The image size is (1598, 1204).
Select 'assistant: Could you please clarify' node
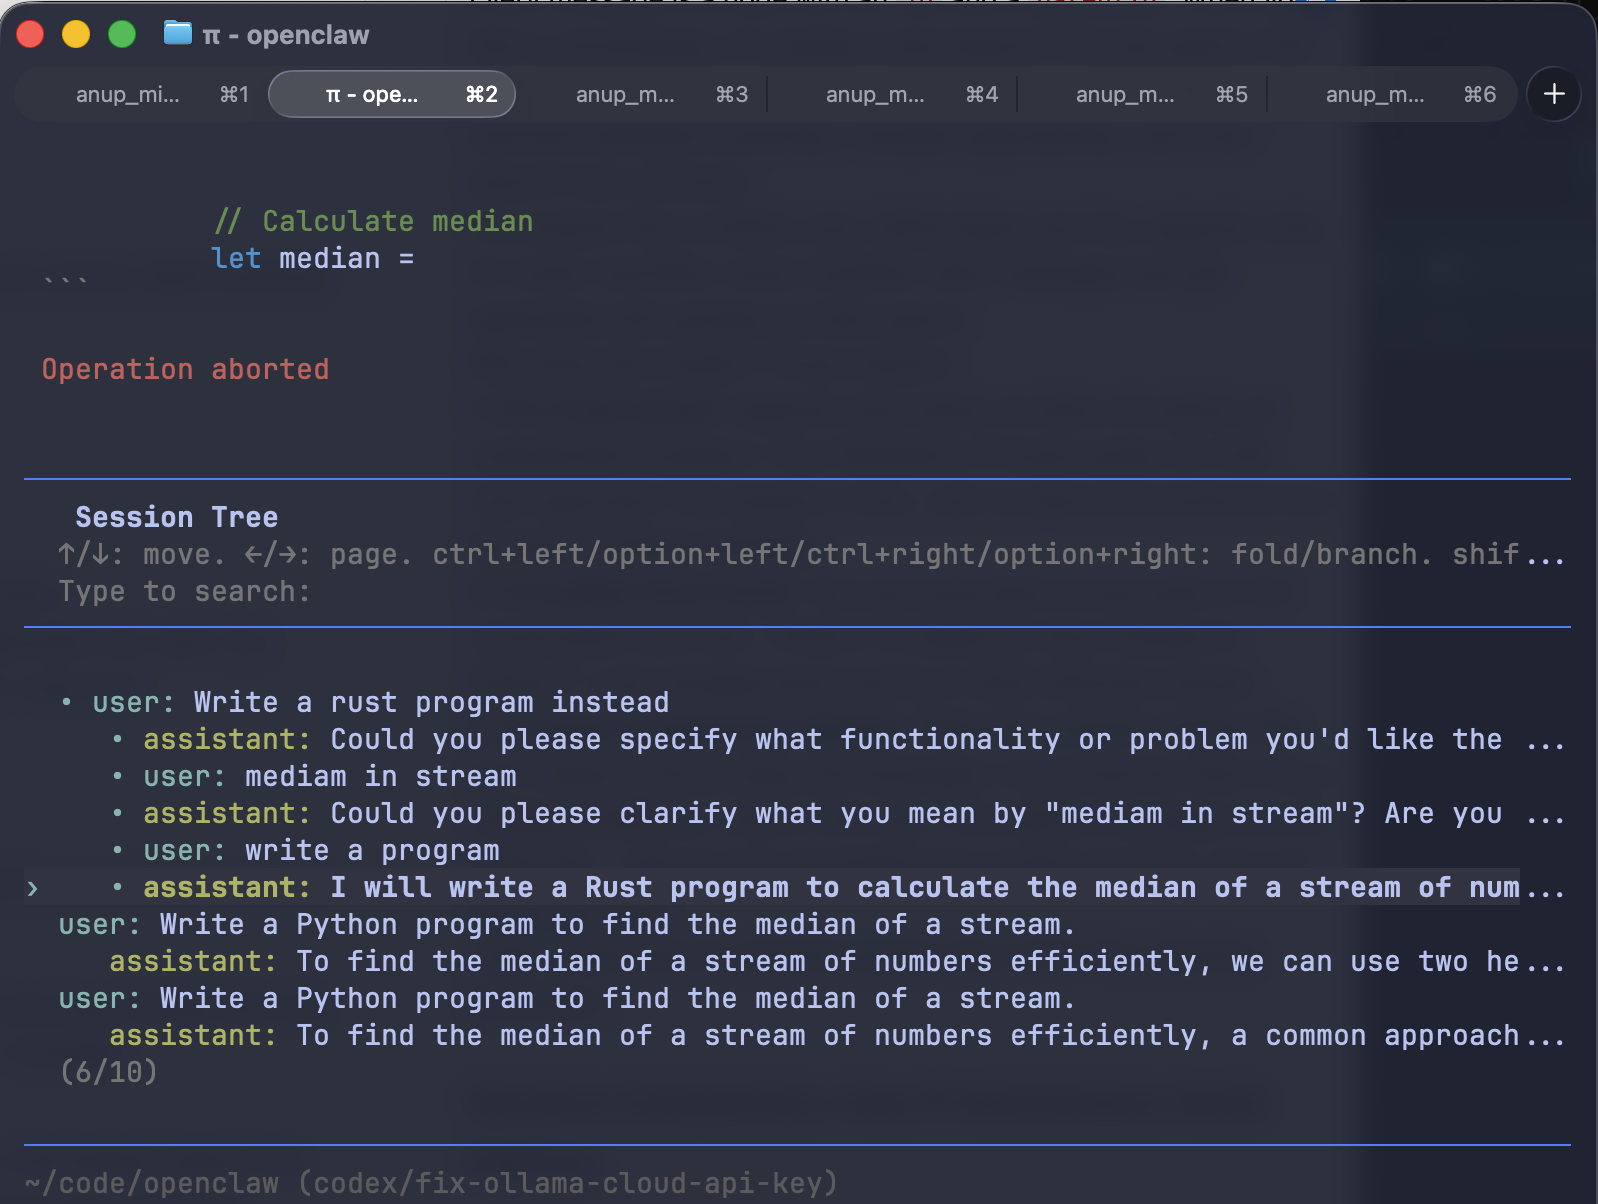coord(838,813)
